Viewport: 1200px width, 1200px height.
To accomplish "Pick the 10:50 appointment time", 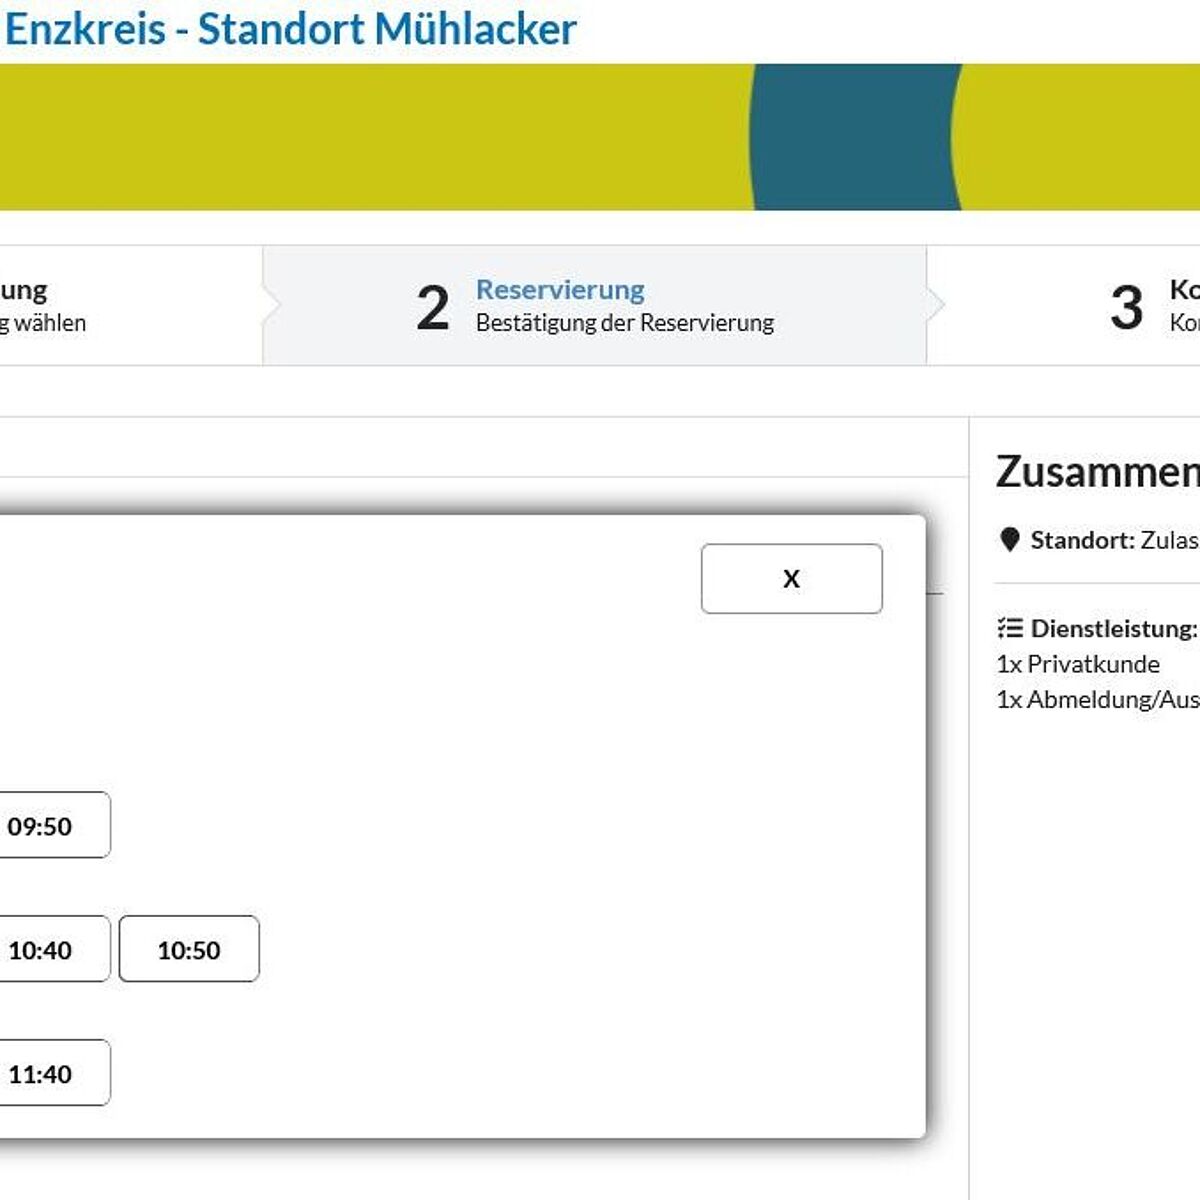I will (189, 949).
